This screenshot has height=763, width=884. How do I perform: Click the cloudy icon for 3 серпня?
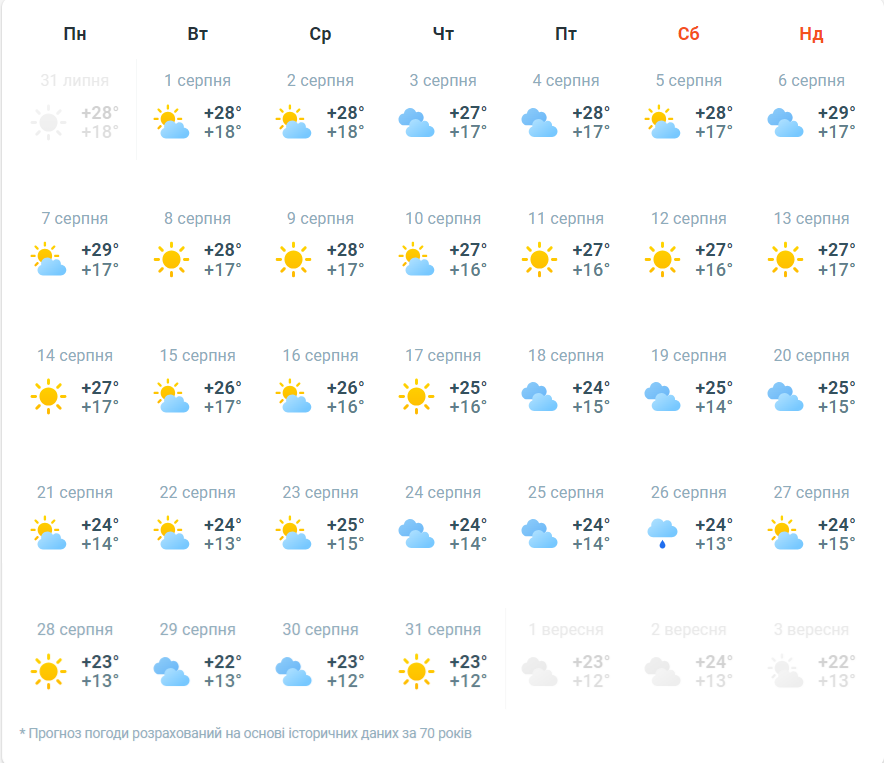click(416, 123)
